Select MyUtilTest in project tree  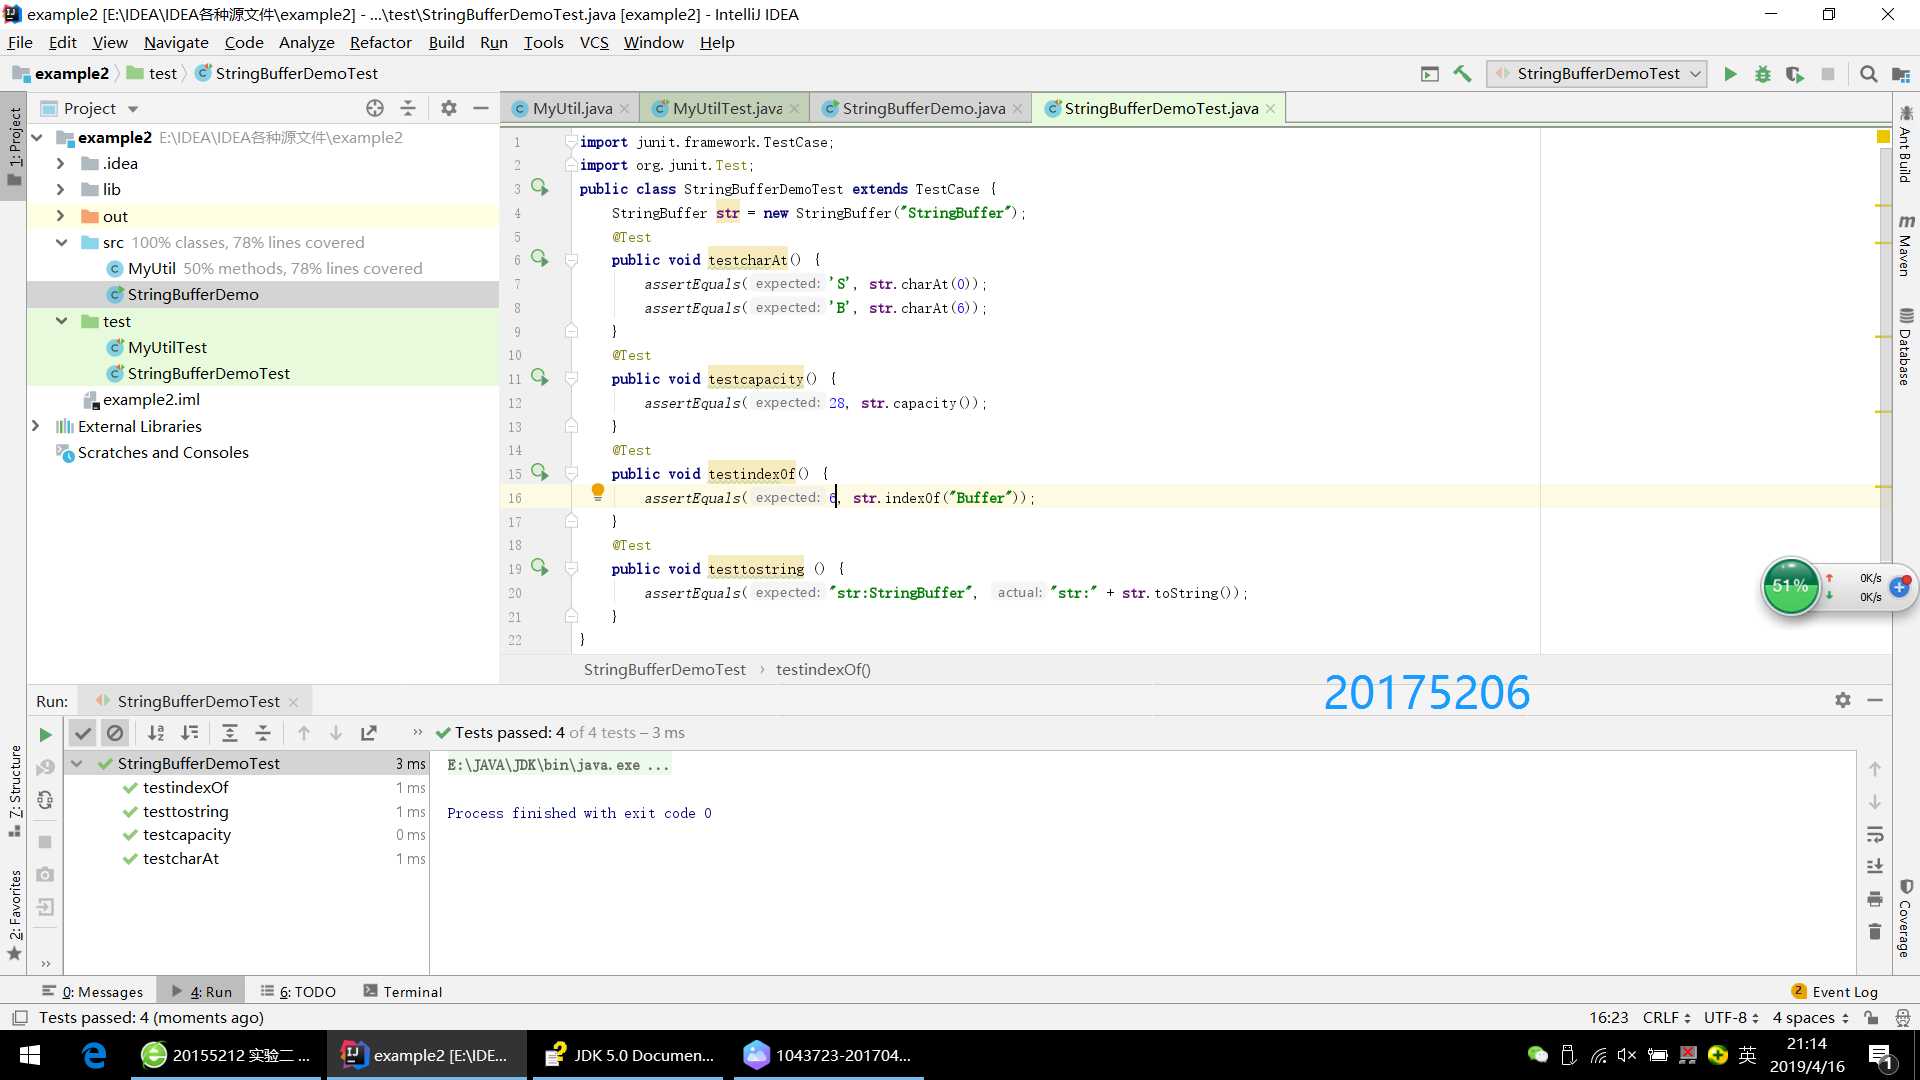(x=167, y=347)
